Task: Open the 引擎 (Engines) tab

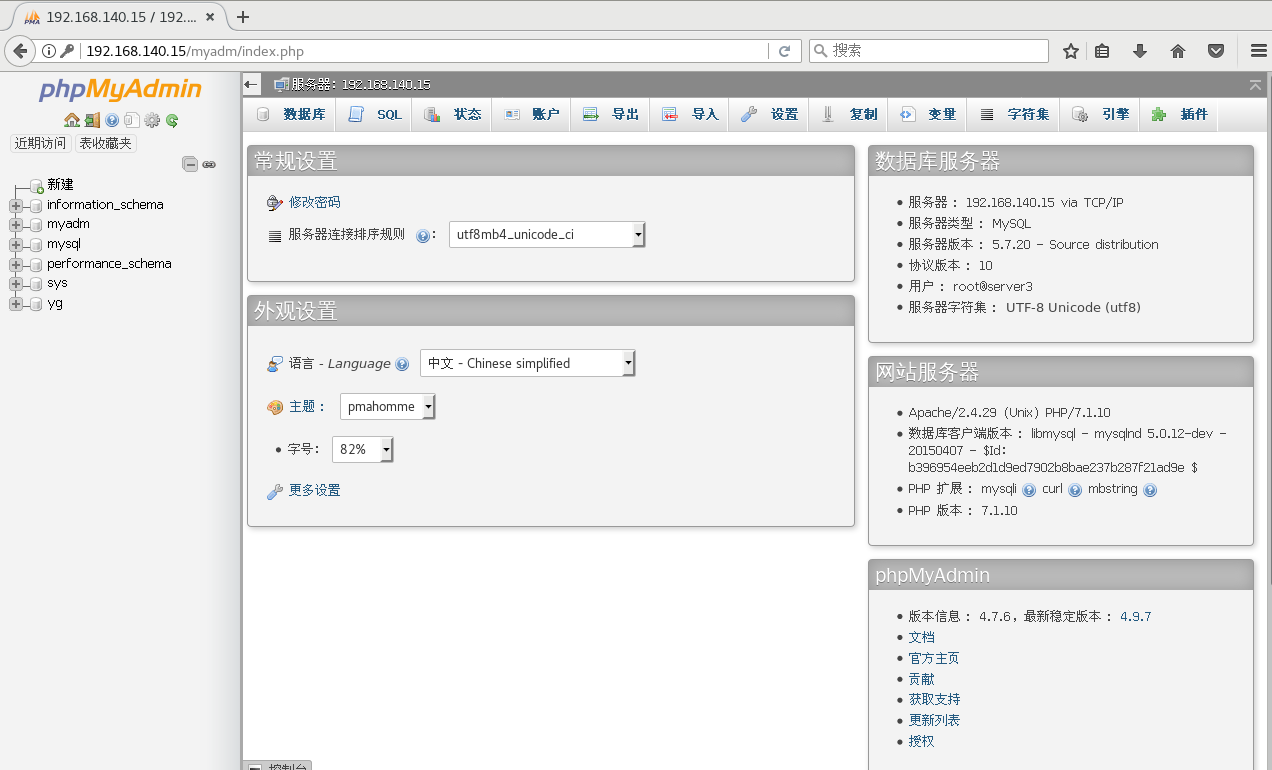Action: click(x=1101, y=114)
